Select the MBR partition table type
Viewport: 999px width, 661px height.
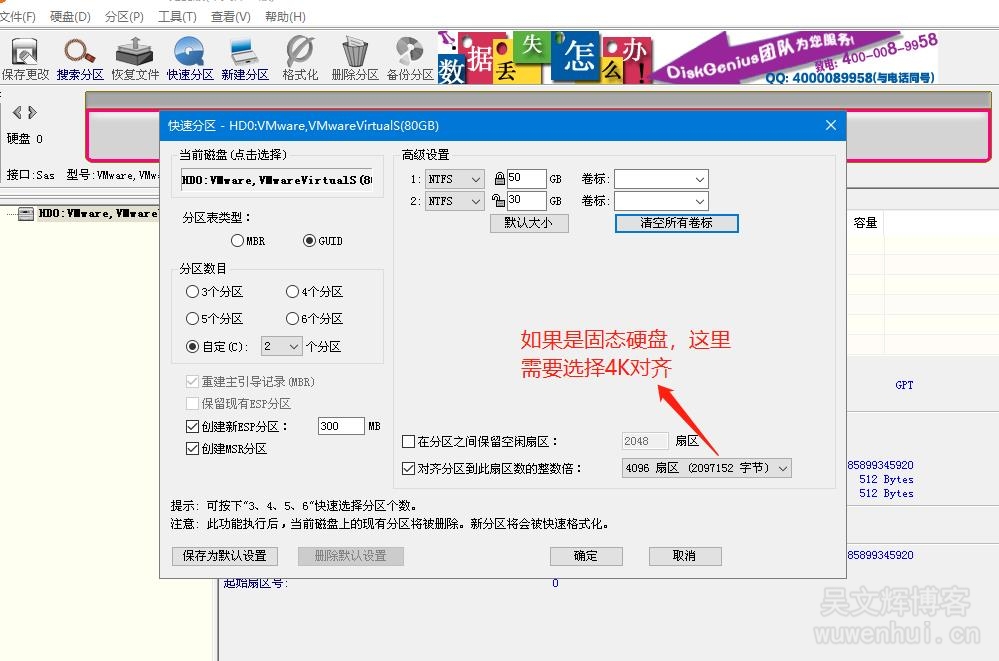(x=237, y=241)
